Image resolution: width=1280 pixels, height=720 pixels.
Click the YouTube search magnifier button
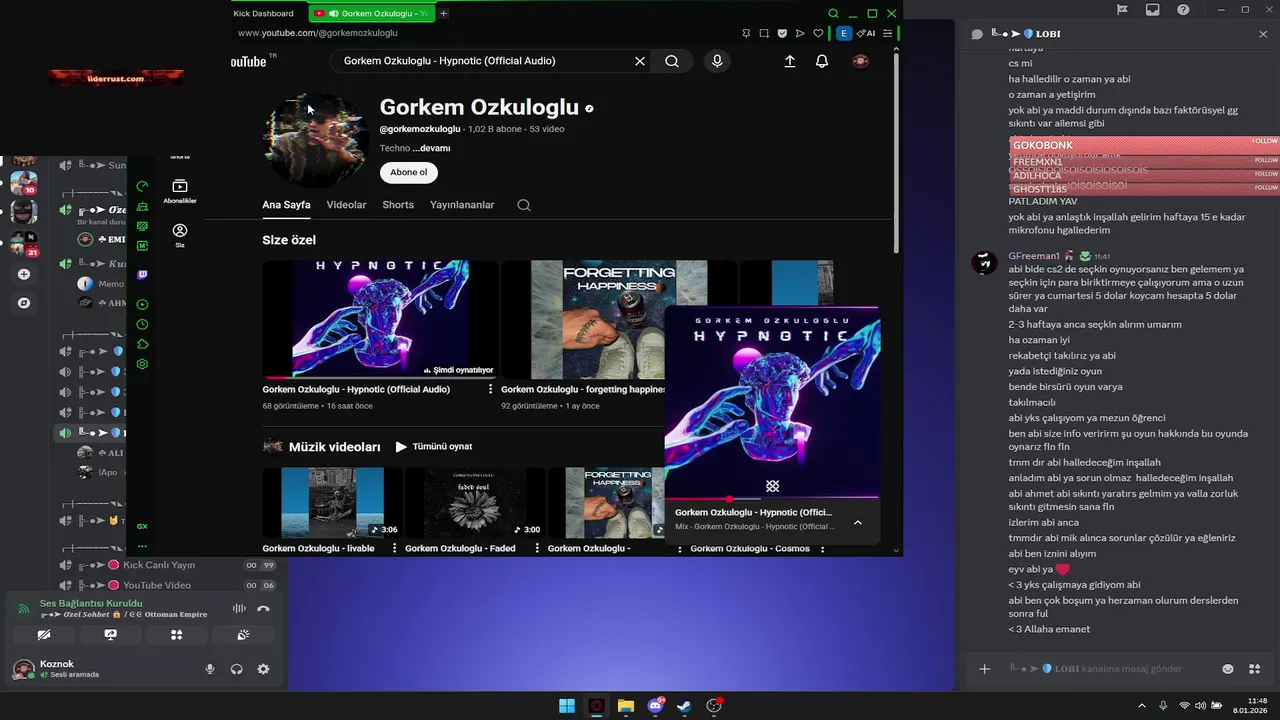672,61
